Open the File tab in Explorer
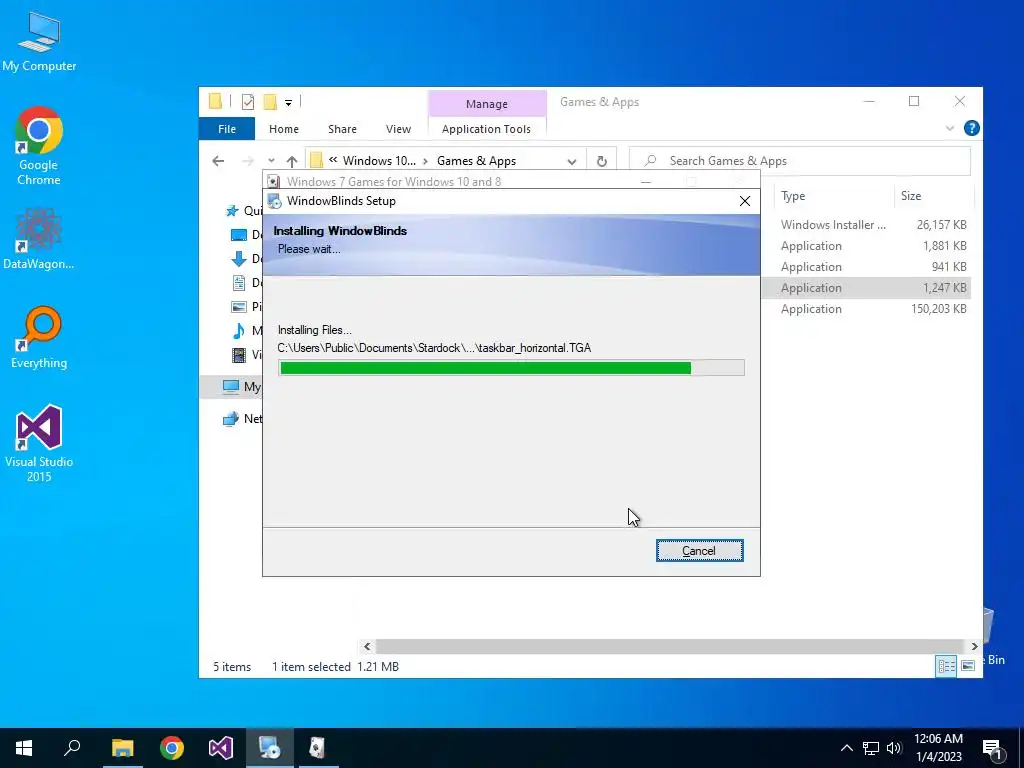Screen dimensions: 1024x768 click(227, 129)
